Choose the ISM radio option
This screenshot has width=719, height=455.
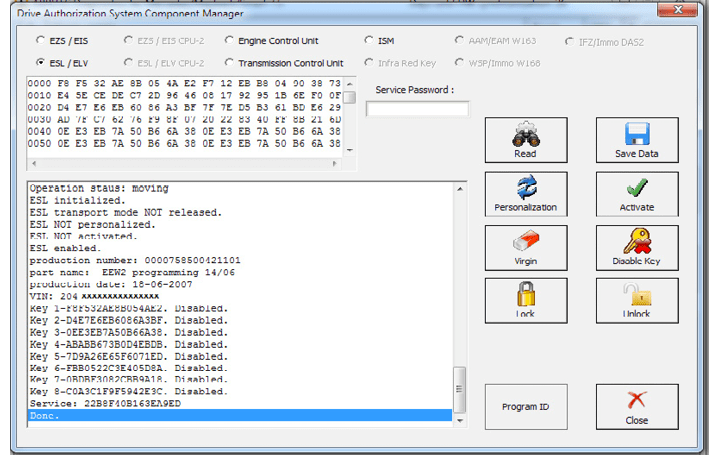click(370, 41)
